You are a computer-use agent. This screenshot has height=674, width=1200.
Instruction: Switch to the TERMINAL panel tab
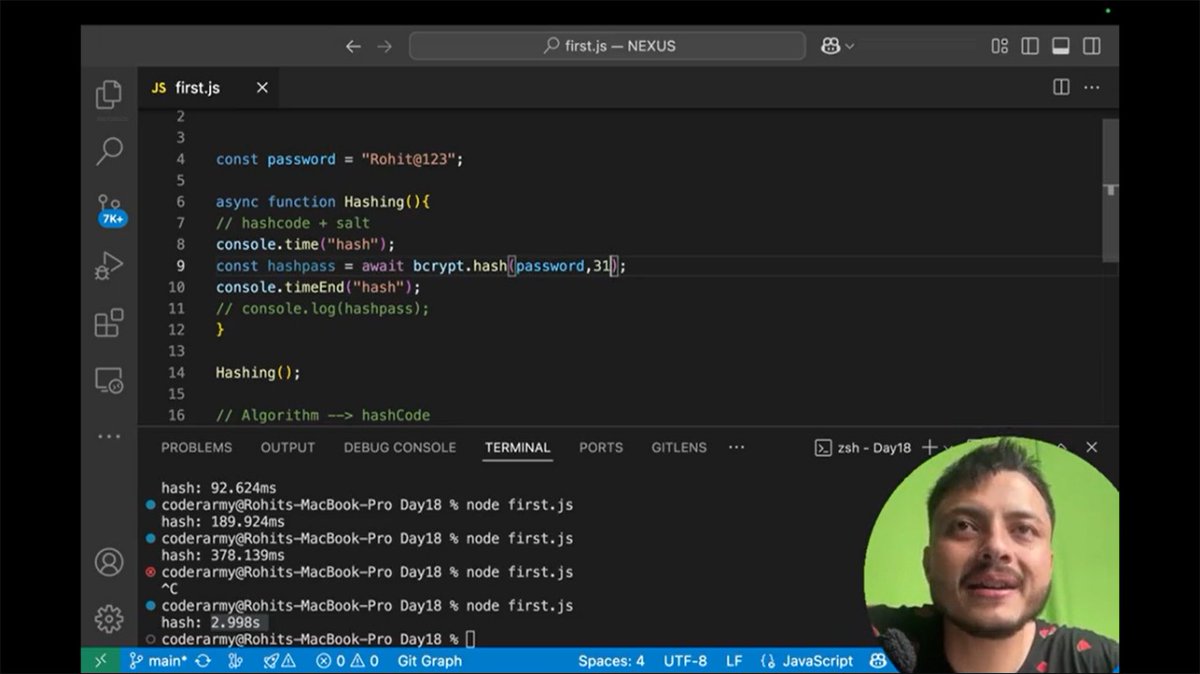coord(518,447)
